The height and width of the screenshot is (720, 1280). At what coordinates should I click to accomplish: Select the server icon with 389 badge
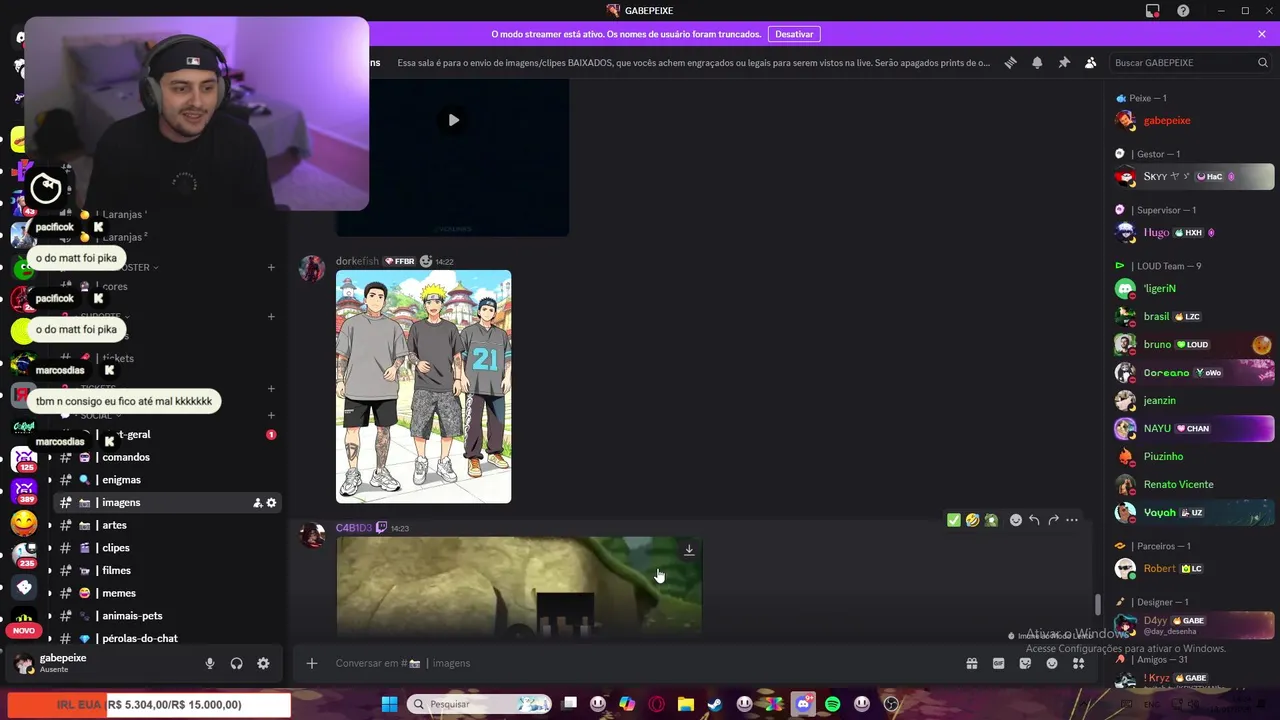pyautogui.click(x=24, y=491)
